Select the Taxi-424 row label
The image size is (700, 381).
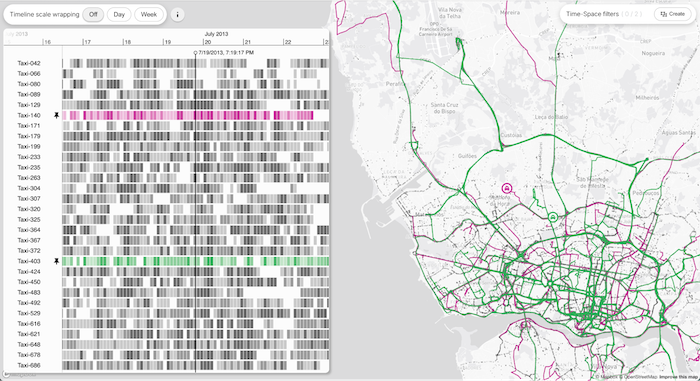(29, 272)
